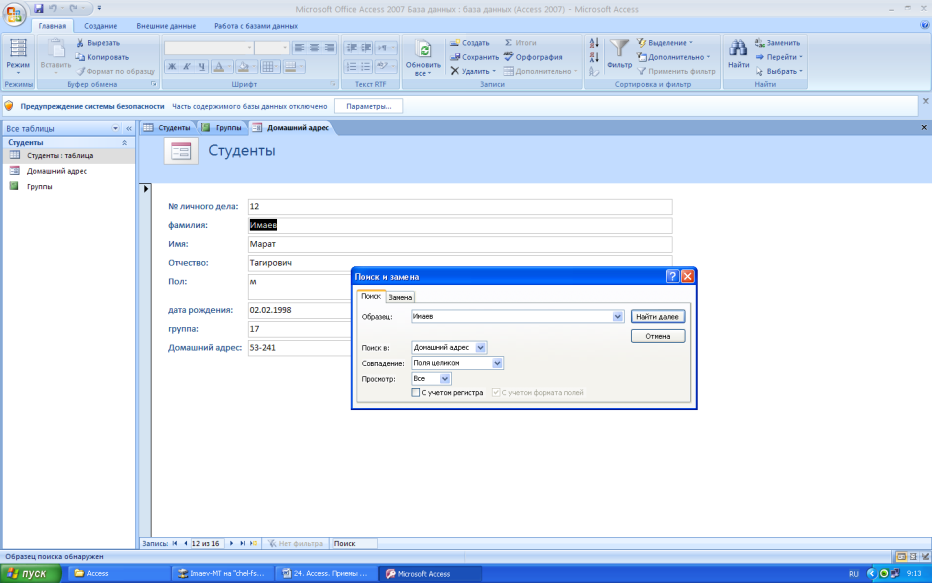Switch to Создание ribbon tab

[100, 26]
